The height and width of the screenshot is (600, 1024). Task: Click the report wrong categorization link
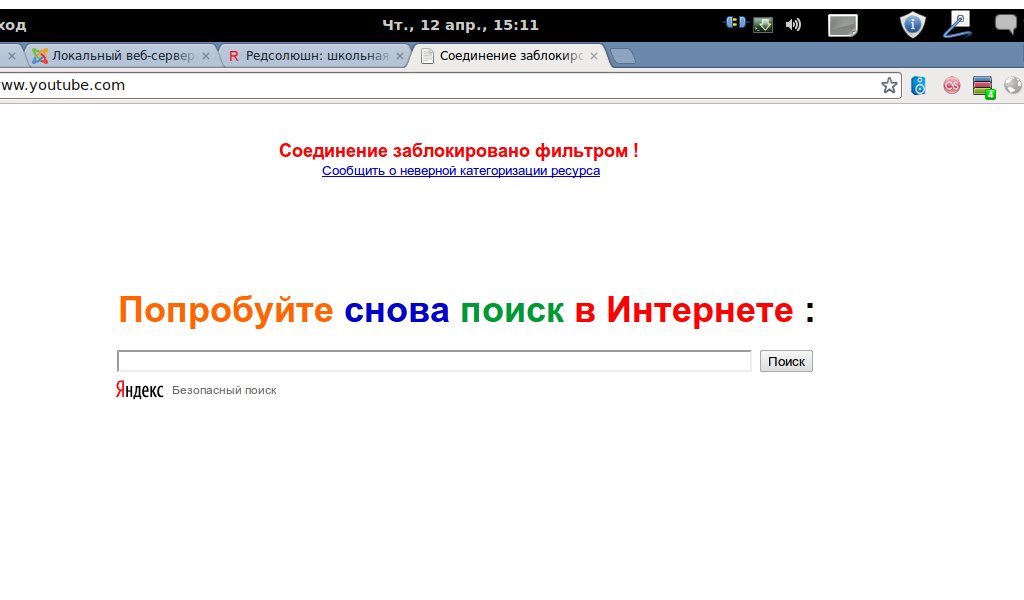click(461, 171)
